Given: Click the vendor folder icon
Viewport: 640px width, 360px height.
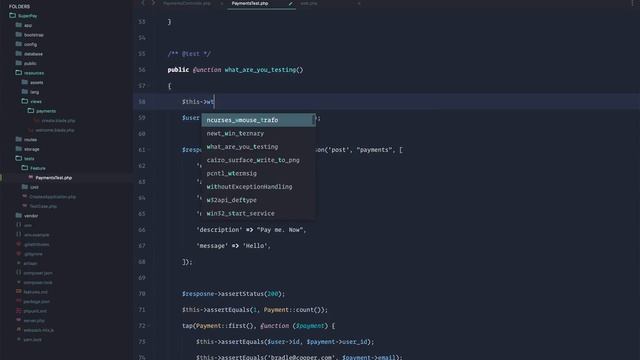Looking at the screenshot, I should pyautogui.click(x=19, y=216).
